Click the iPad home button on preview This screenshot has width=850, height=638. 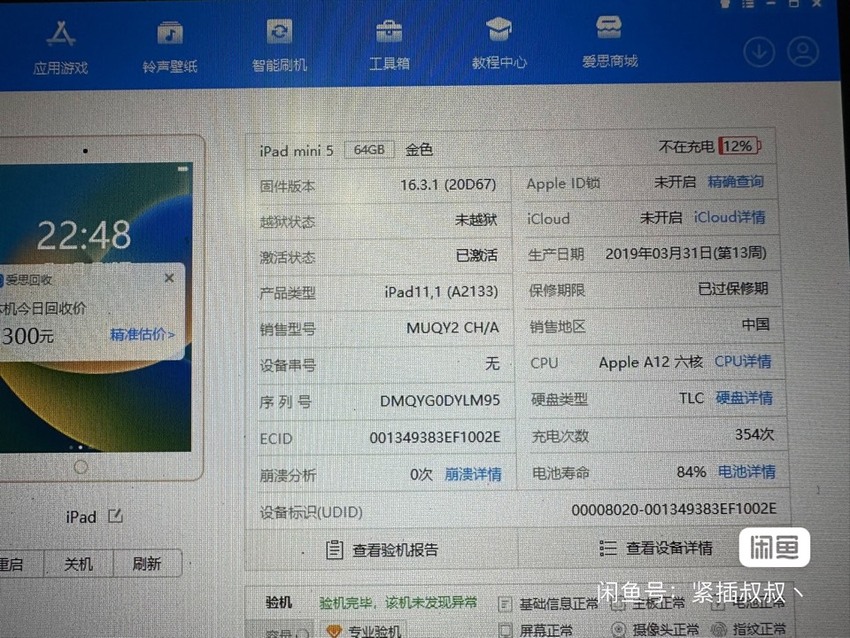[x=81, y=466]
